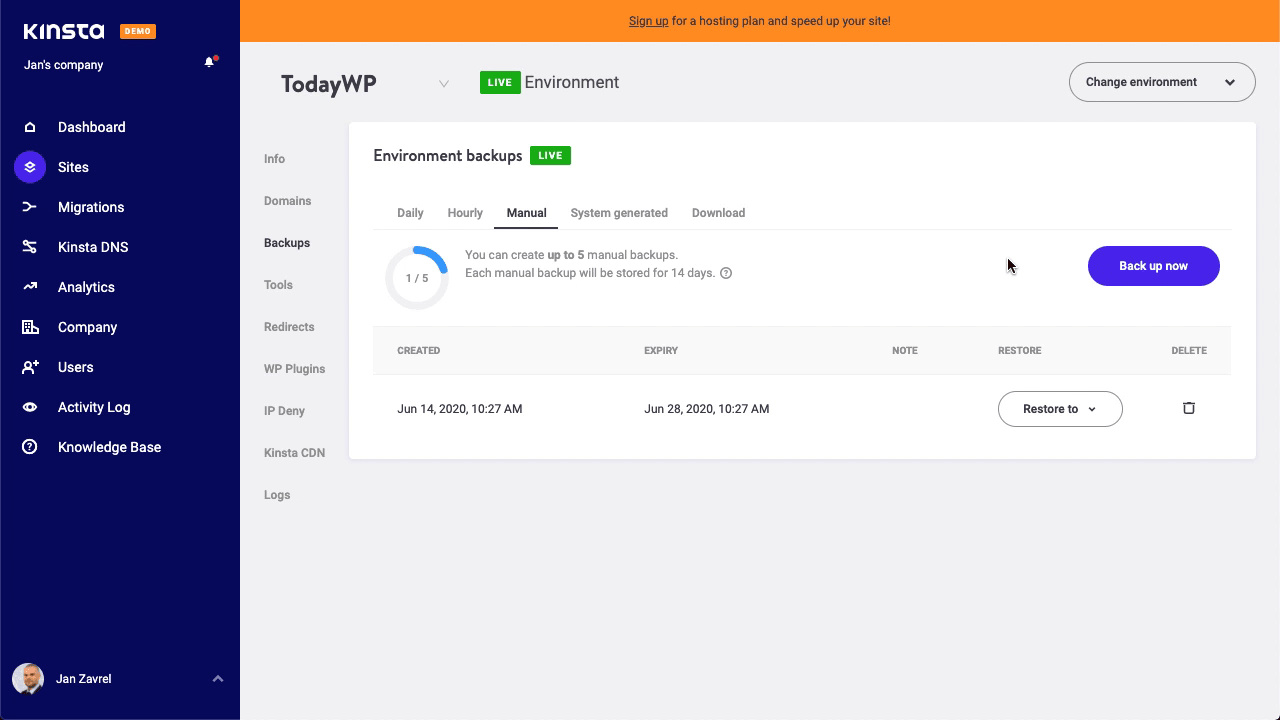Open the Domains section
Screen dimensions: 1280x720
click(x=287, y=201)
